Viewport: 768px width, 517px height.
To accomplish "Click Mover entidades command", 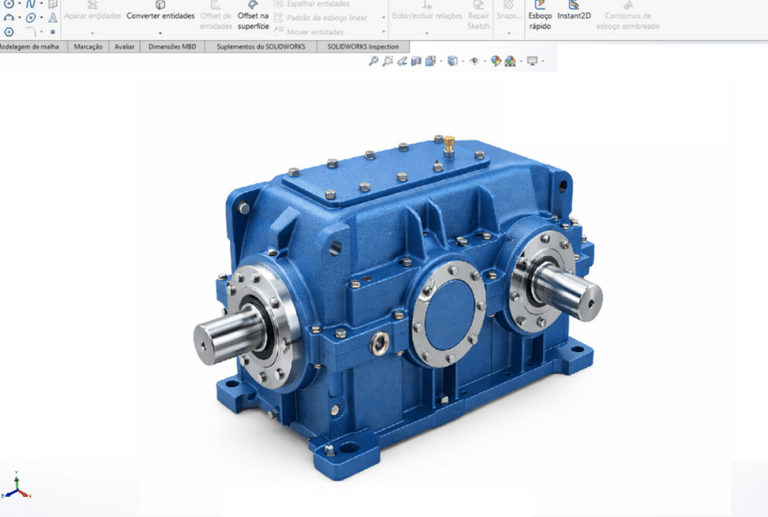I will pyautogui.click(x=309, y=32).
